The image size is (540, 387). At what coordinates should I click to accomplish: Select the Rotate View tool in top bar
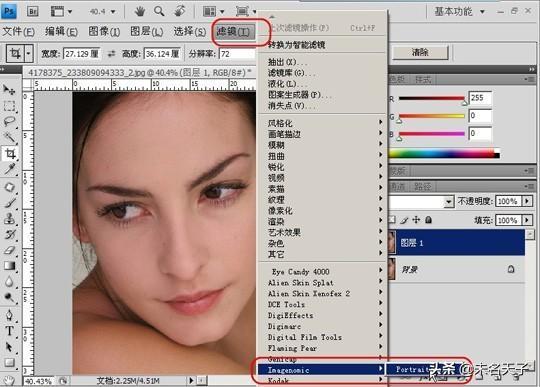[x=179, y=11]
